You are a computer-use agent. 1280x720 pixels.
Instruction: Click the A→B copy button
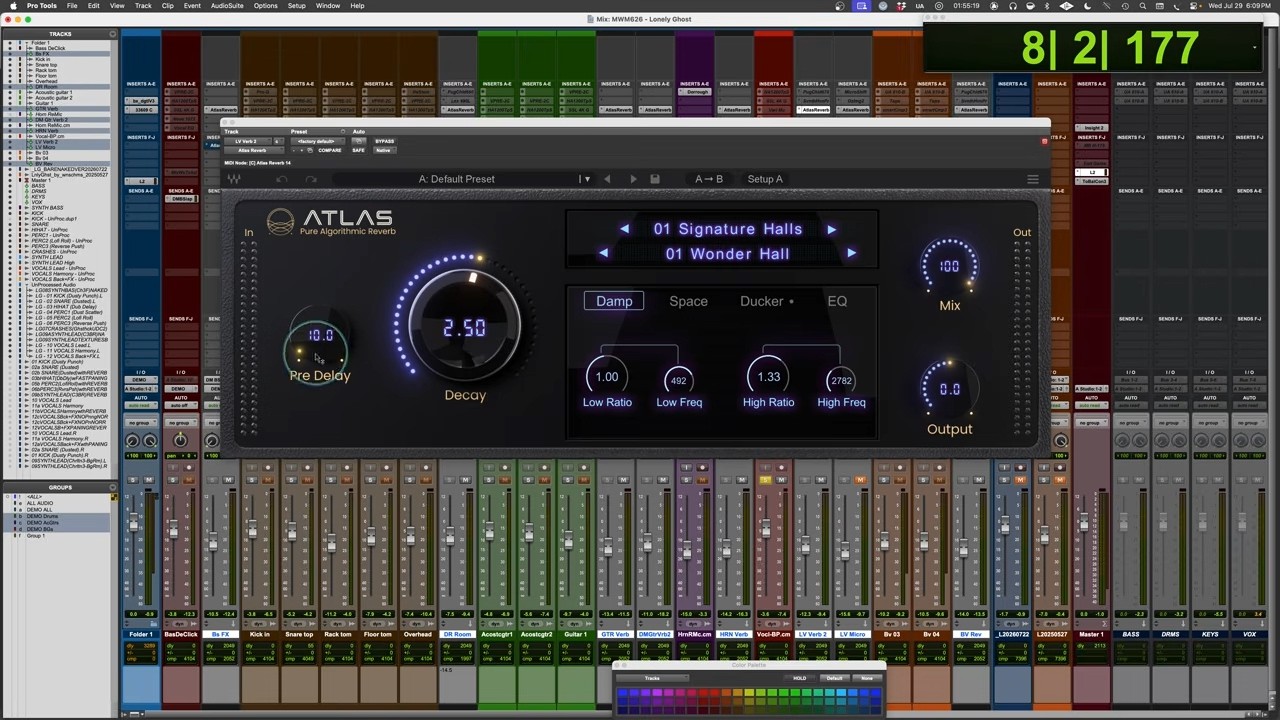pyautogui.click(x=709, y=179)
